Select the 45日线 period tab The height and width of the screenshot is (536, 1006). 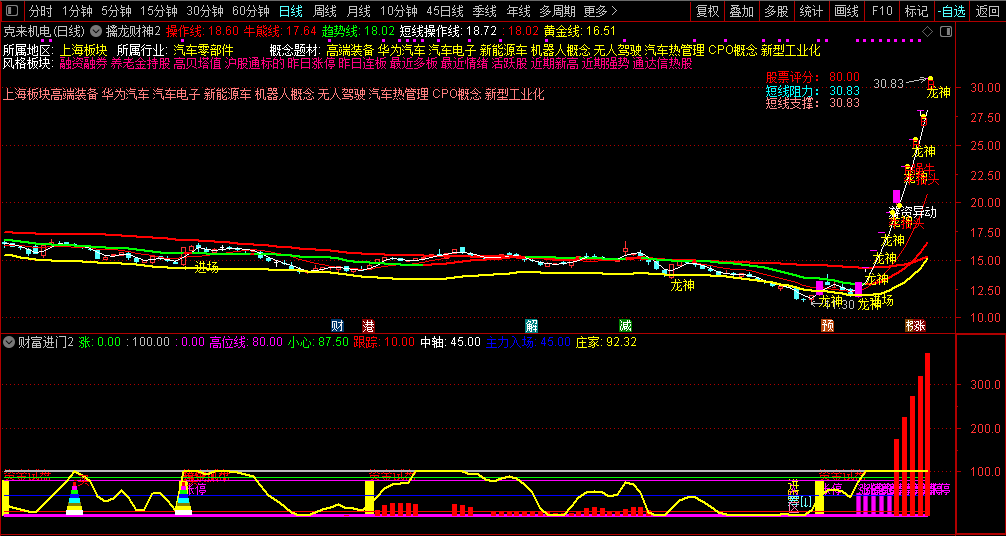click(445, 10)
